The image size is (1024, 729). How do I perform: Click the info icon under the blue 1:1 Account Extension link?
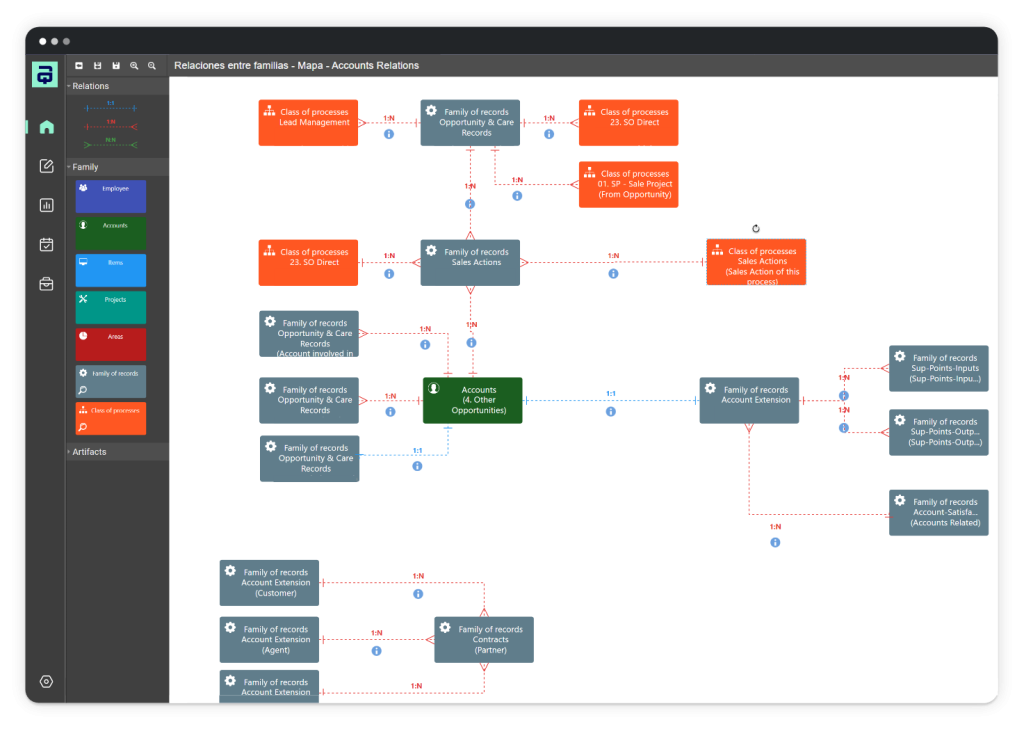[611, 411]
